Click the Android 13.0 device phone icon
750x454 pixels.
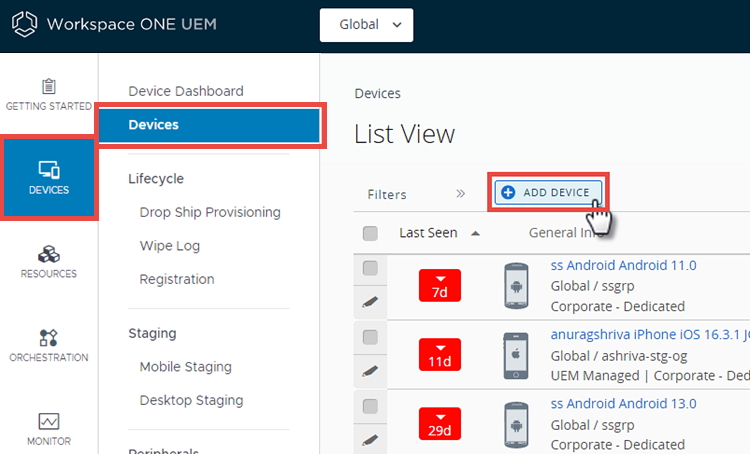[516, 425]
